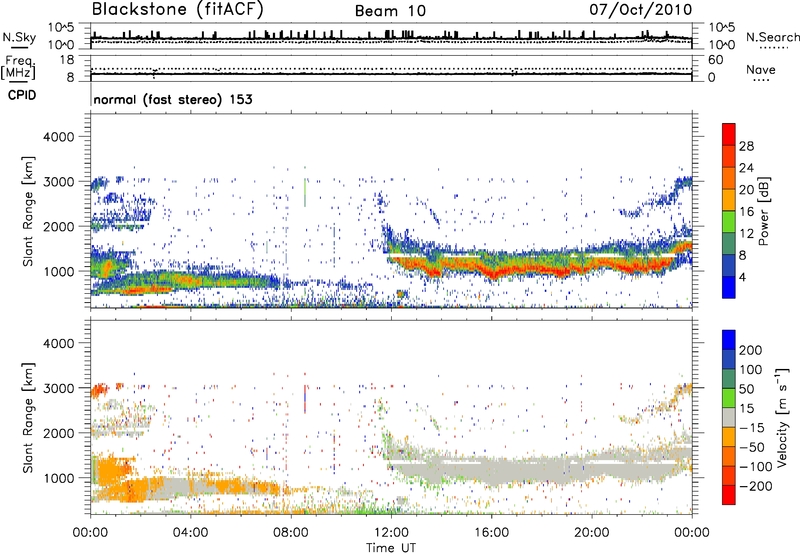The image size is (800, 554).
Task: Click the "-100" label on Velocity colorbar
Action: [x=756, y=467]
